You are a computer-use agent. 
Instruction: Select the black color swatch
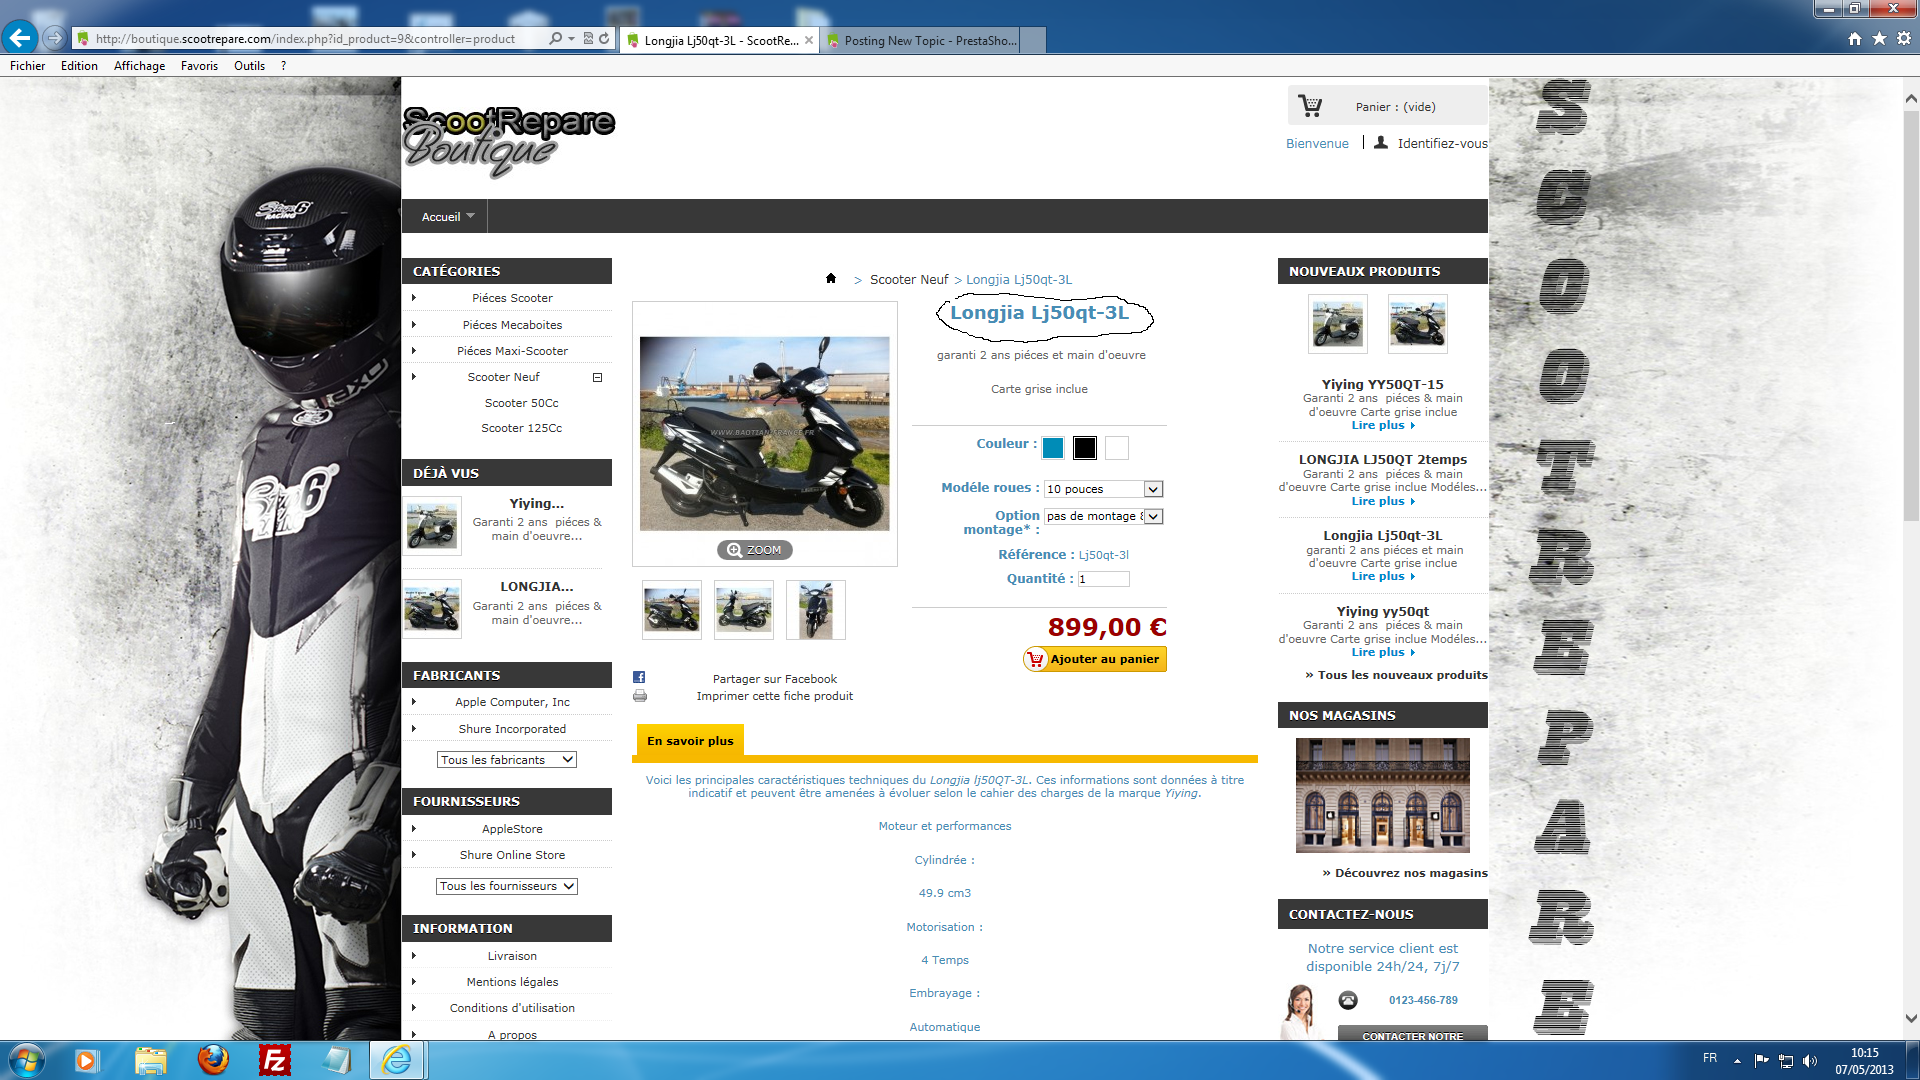point(1085,448)
